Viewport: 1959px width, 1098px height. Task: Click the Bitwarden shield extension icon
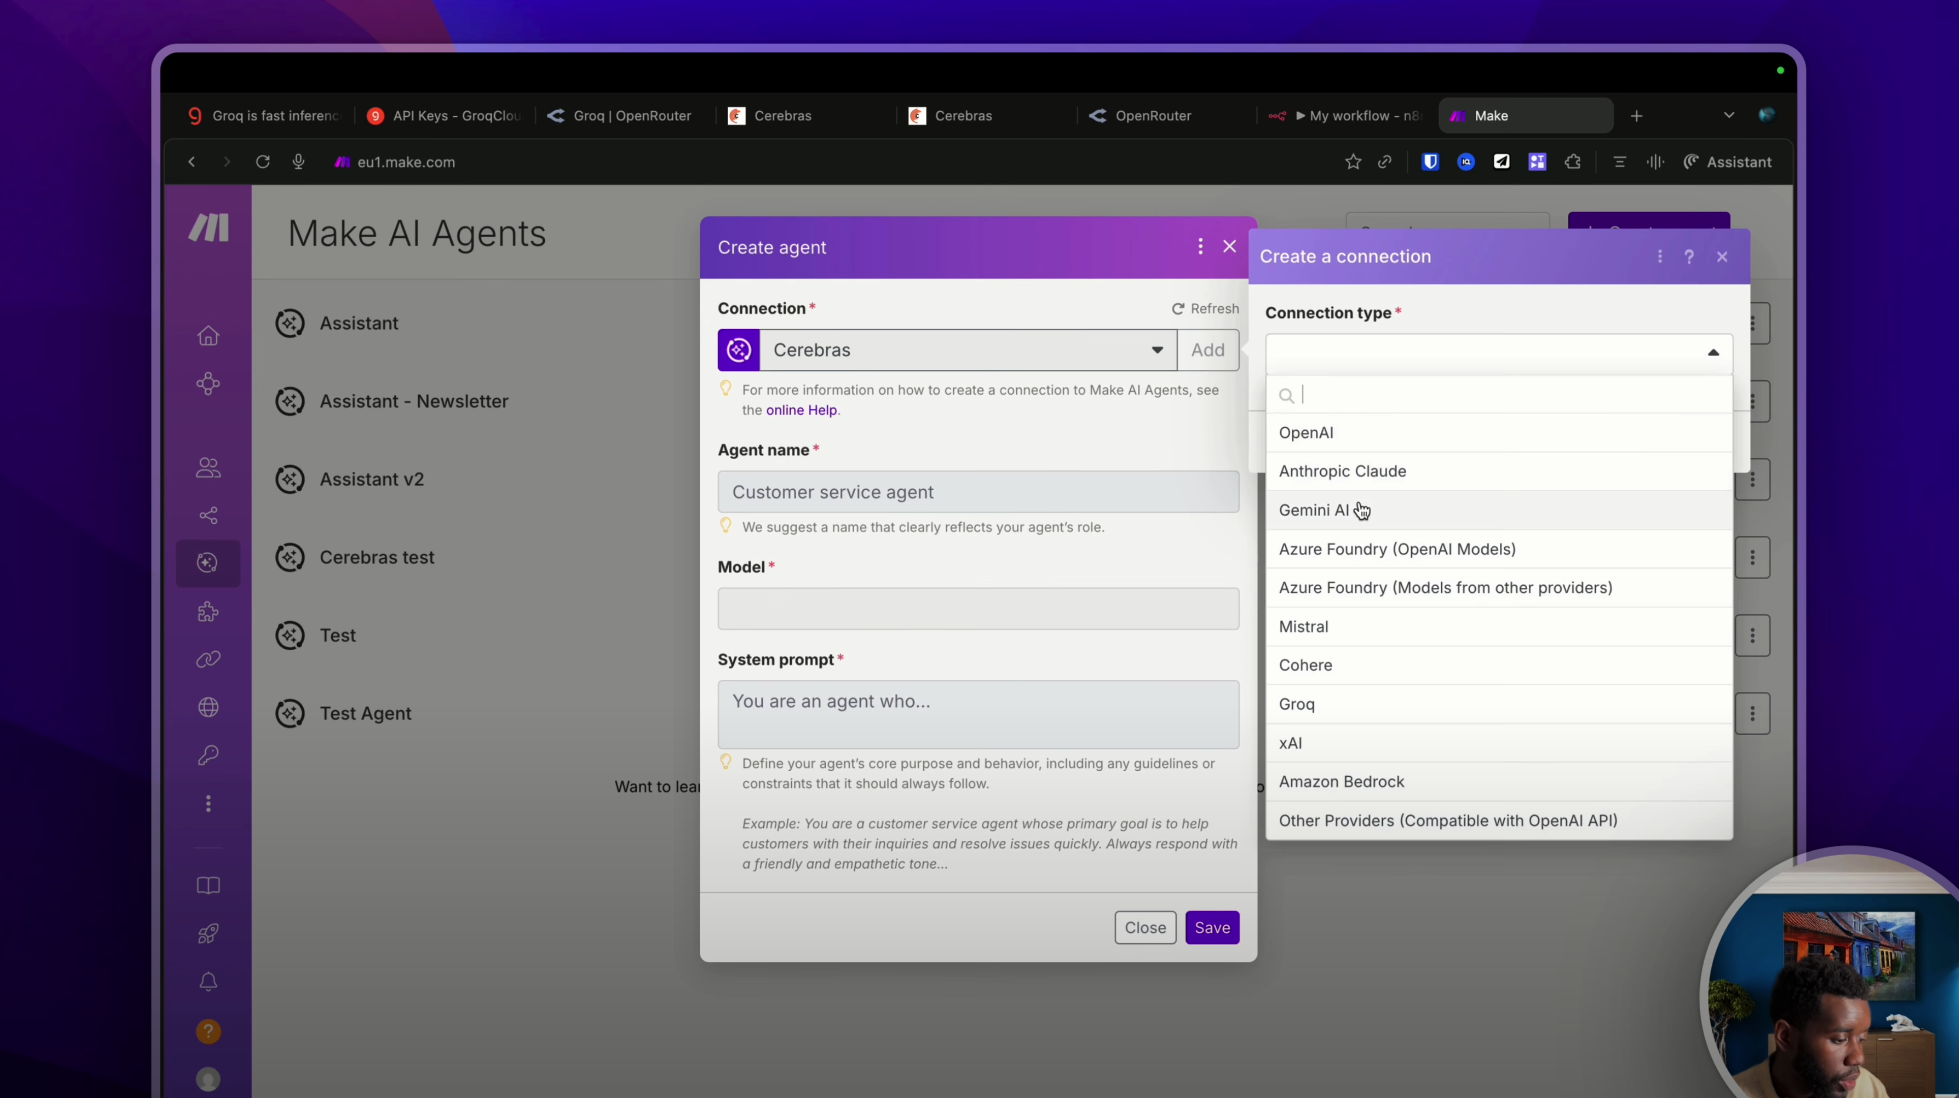click(x=1430, y=162)
